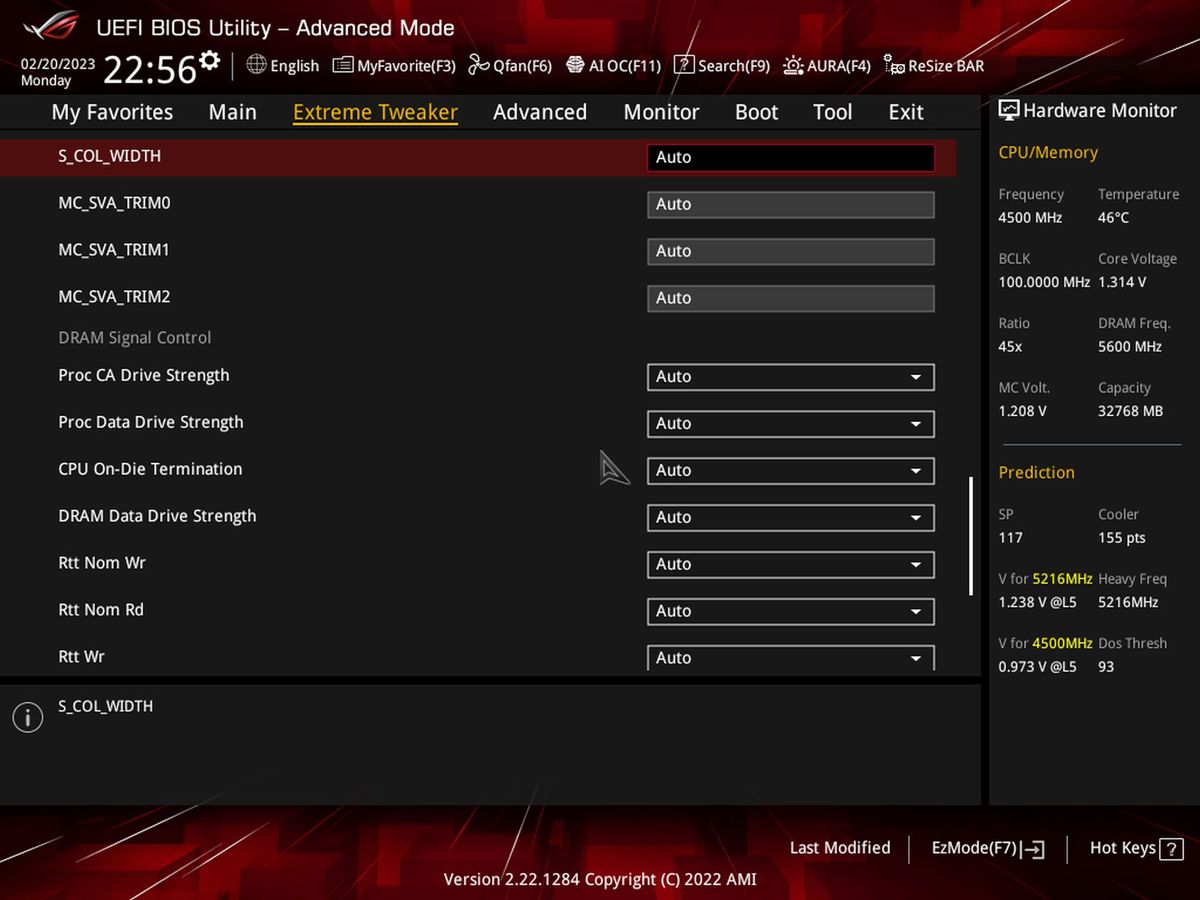
Task: Click the Last Modified button
Action: 840,848
